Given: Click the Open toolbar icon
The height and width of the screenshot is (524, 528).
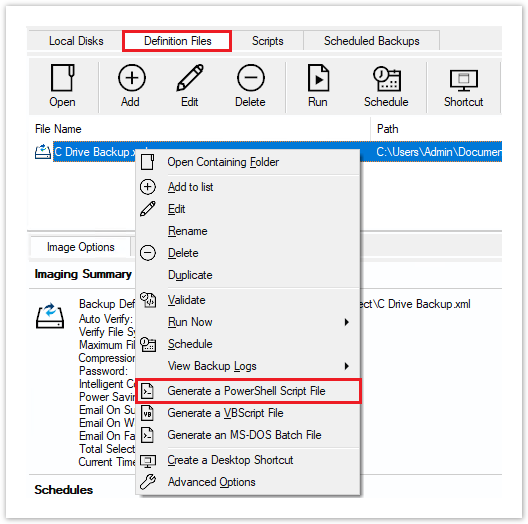Looking at the screenshot, I should [62, 78].
